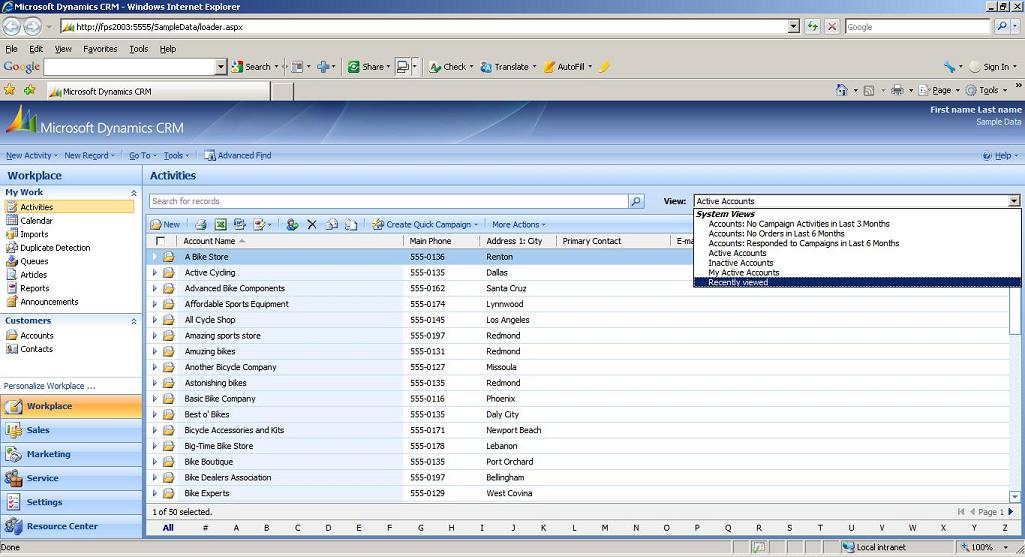Open Calendar in the Workplace sidebar
The height and width of the screenshot is (557, 1025).
coord(36,220)
